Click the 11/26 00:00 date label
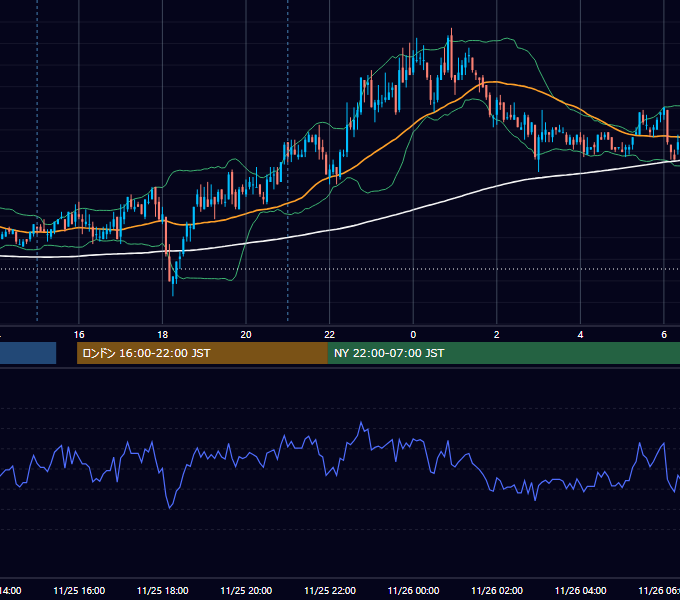This screenshot has height=600, width=680. [413, 590]
